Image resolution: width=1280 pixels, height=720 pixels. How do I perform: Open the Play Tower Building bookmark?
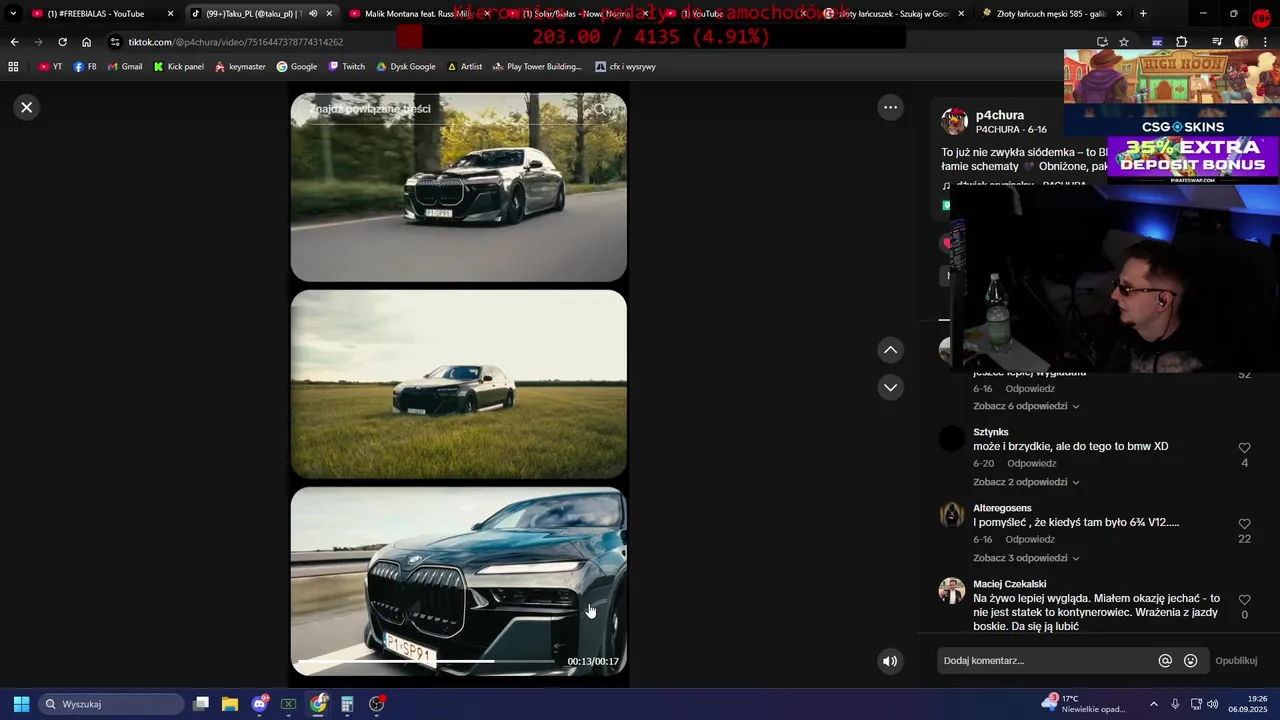(537, 67)
